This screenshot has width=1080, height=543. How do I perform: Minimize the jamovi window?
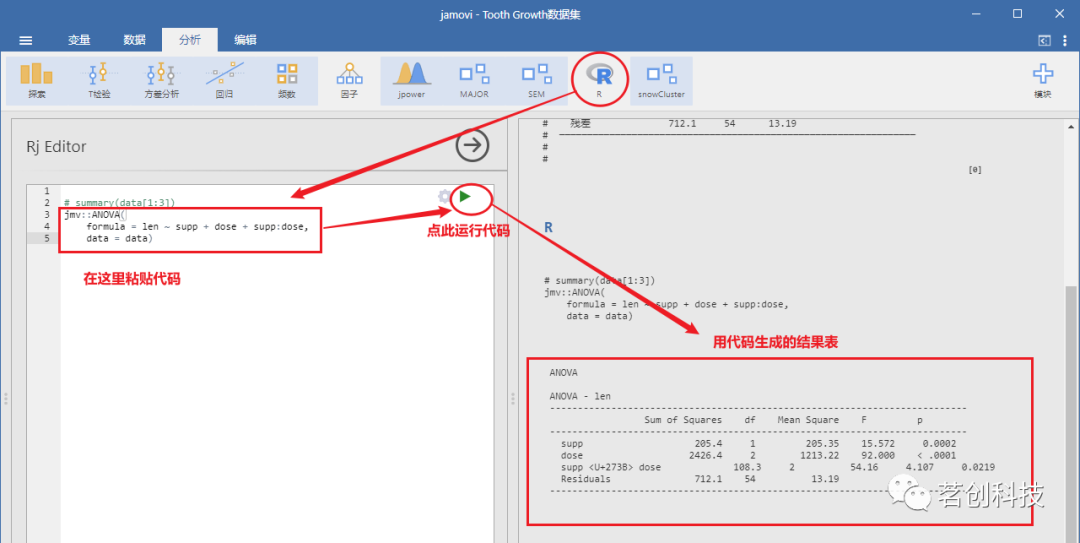click(975, 14)
